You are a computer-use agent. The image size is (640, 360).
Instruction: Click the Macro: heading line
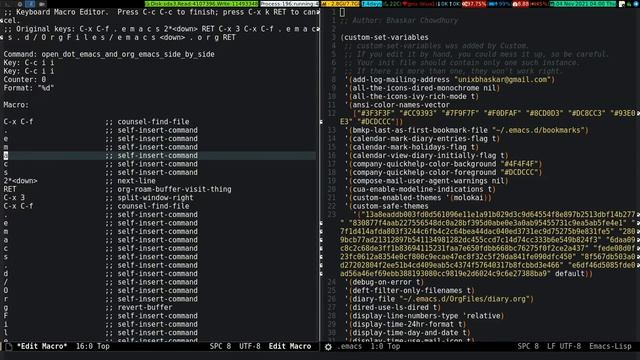[16, 105]
